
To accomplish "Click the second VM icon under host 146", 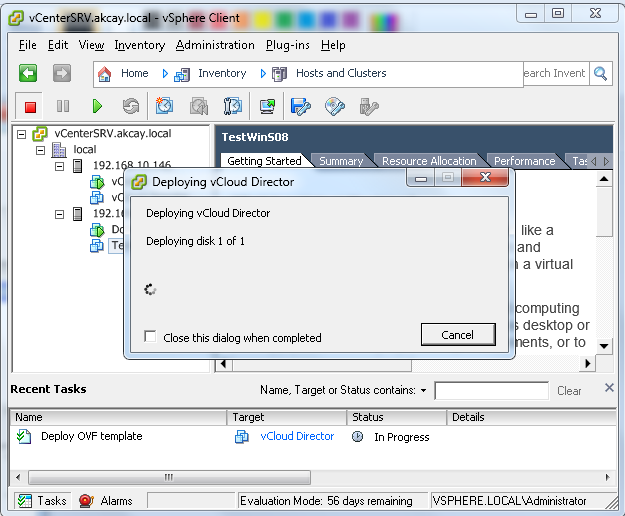I will [x=97, y=197].
